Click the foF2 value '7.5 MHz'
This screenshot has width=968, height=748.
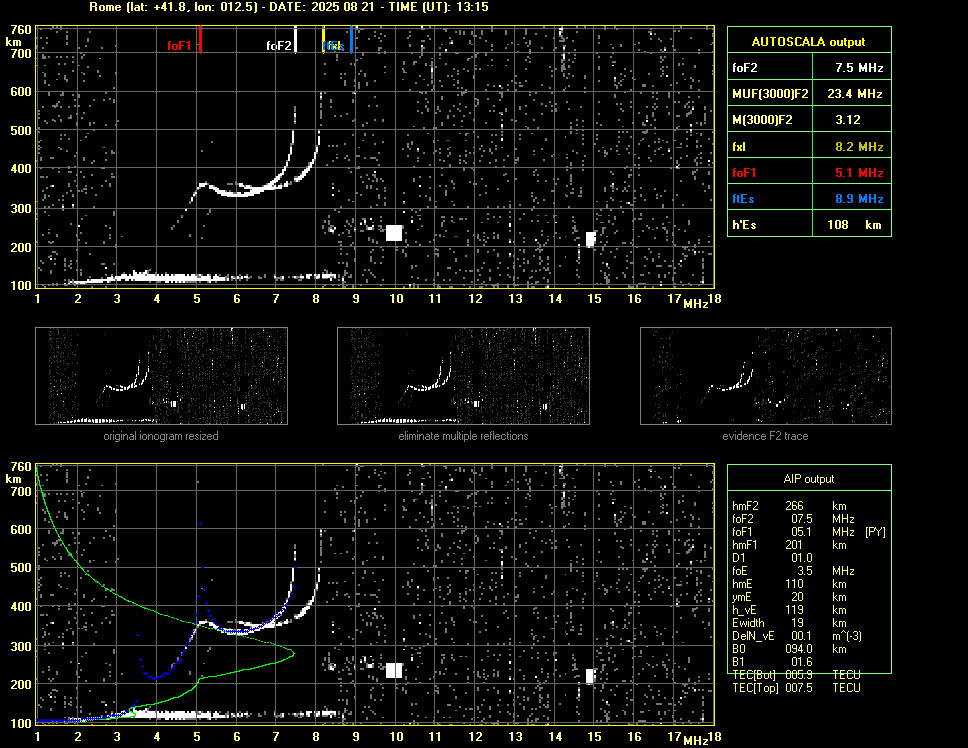859,68
